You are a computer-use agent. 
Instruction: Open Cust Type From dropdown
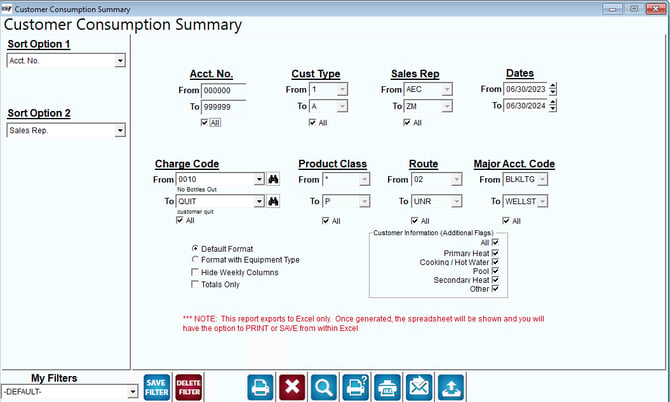[342, 90]
